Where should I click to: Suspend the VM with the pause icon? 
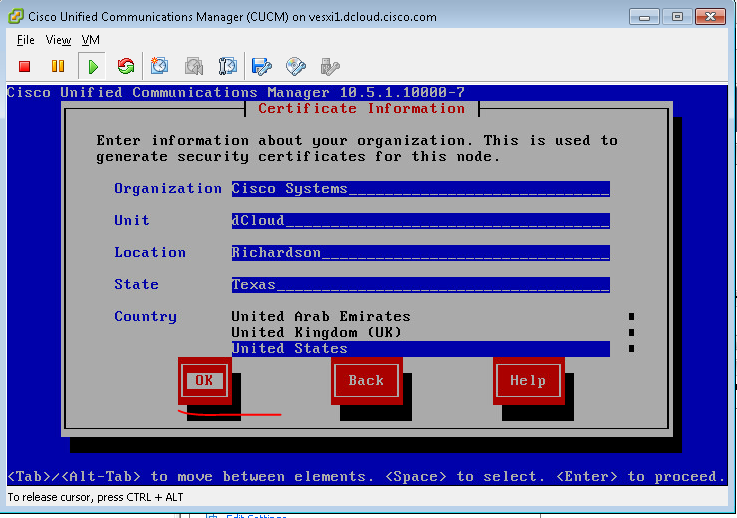(58, 66)
